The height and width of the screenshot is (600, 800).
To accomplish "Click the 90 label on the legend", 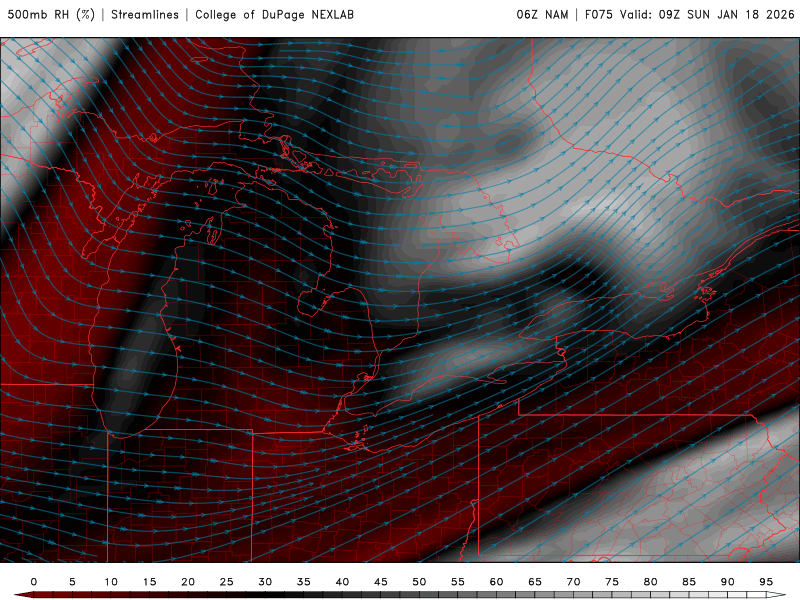I will tap(728, 582).
